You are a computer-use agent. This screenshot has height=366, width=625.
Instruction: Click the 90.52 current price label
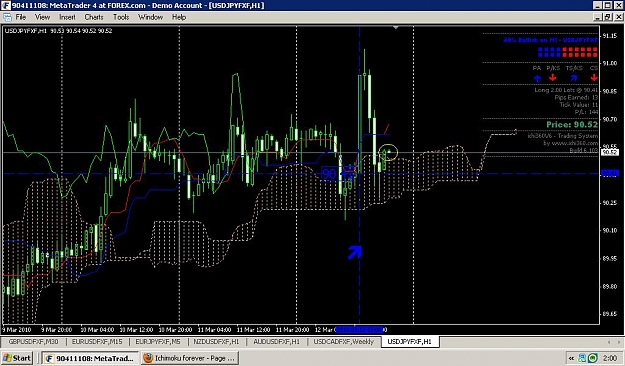tap(609, 152)
